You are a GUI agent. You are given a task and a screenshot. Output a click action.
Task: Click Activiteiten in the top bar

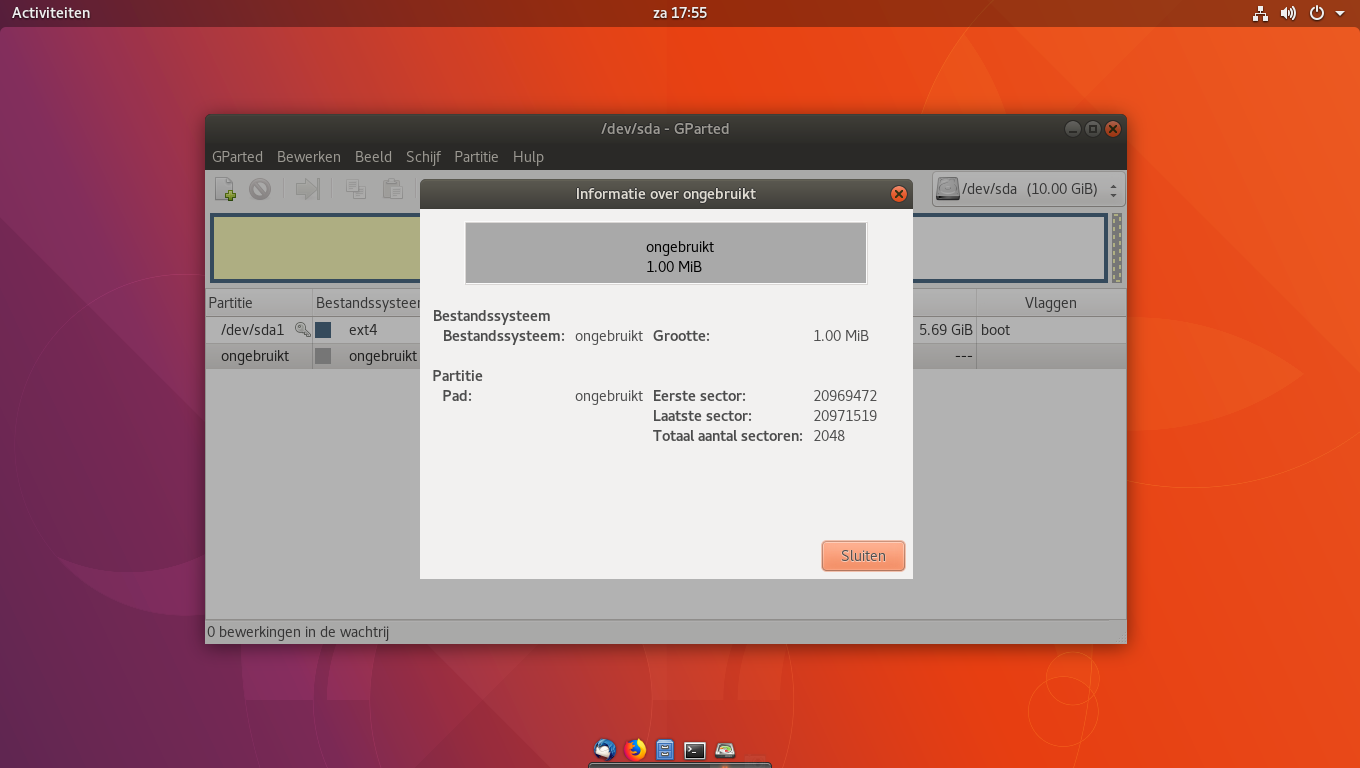click(51, 13)
